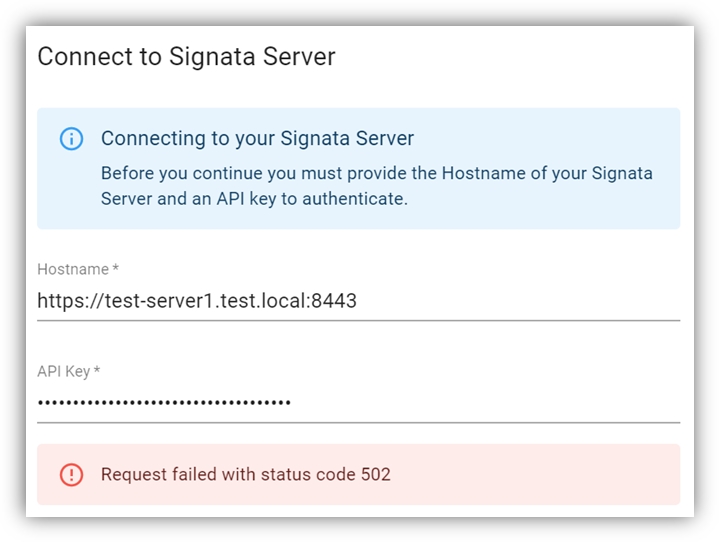Click the "Hostname *" field label
This screenshot has height=542, width=719.
(78, 269)
